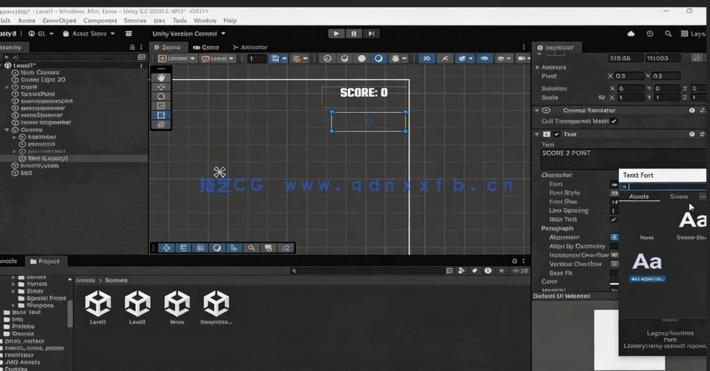Open the Center pivot dropdown
The image size is (710, 371).
pos(177,58)
